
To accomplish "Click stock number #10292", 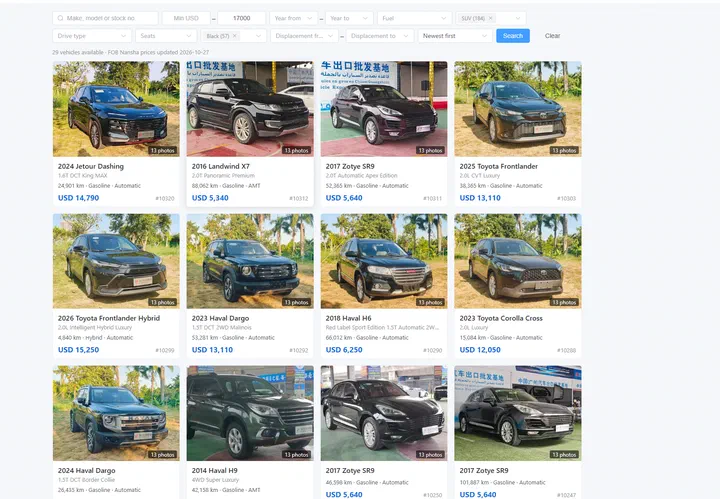I will tap(299, 351).
